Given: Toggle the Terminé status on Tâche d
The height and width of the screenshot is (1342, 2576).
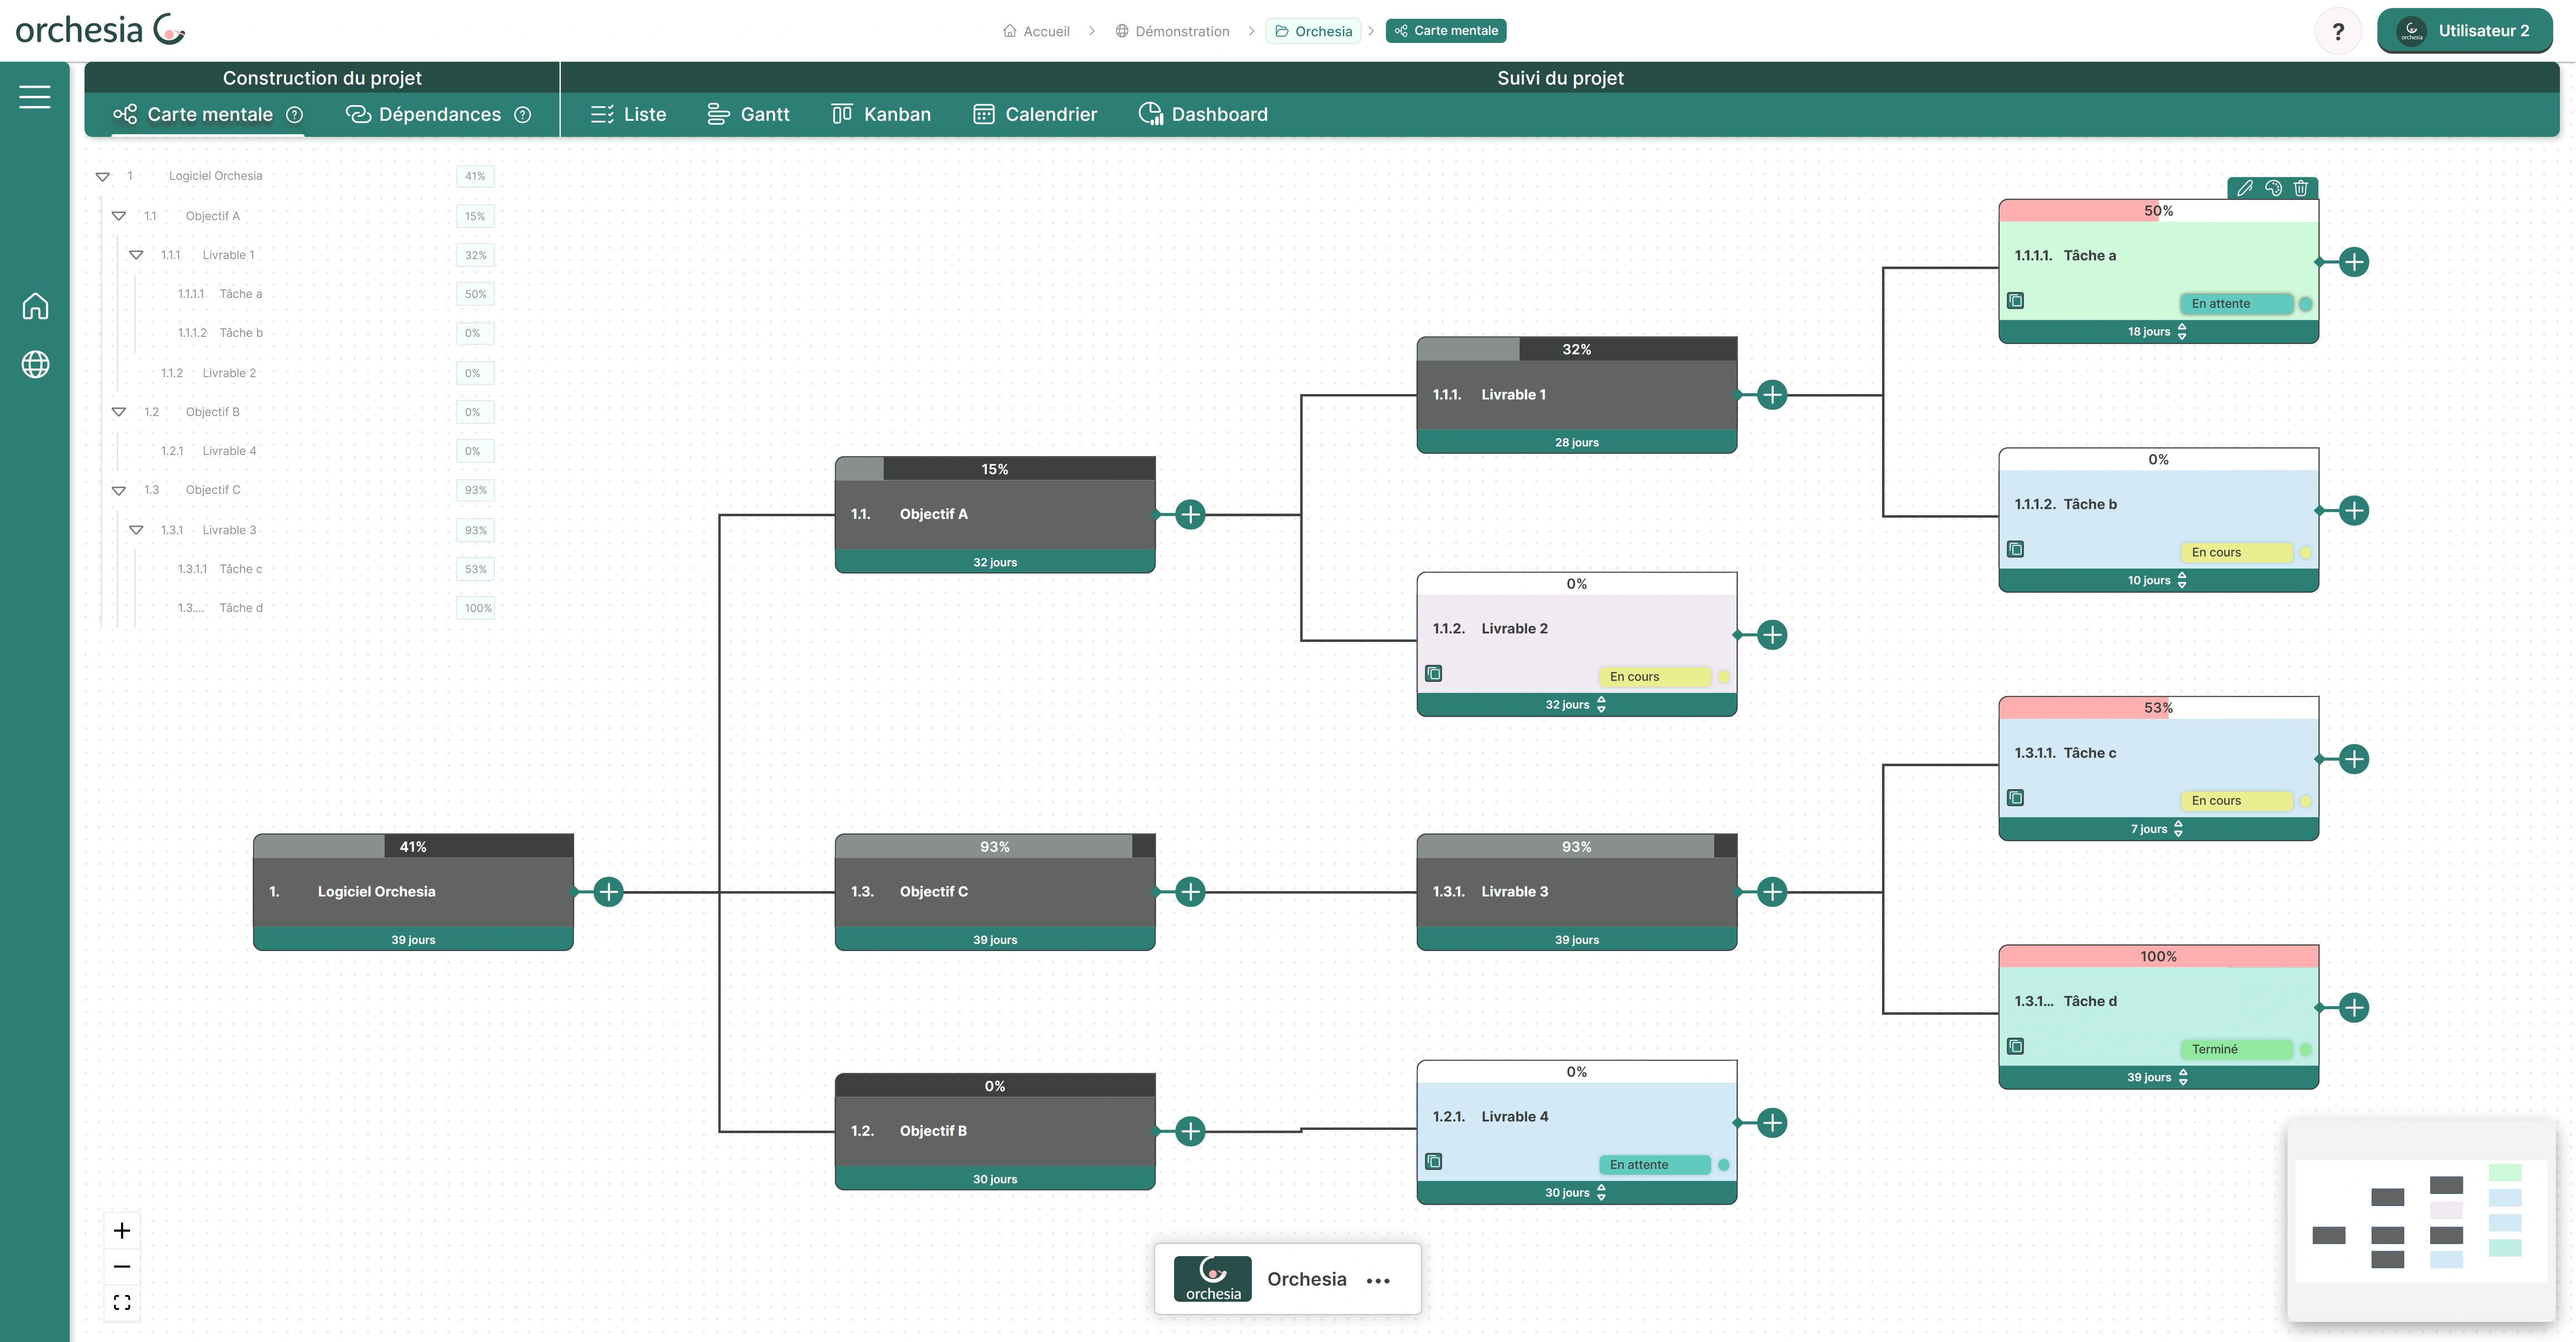Looking at the screenshot, I should 2236,1049.
